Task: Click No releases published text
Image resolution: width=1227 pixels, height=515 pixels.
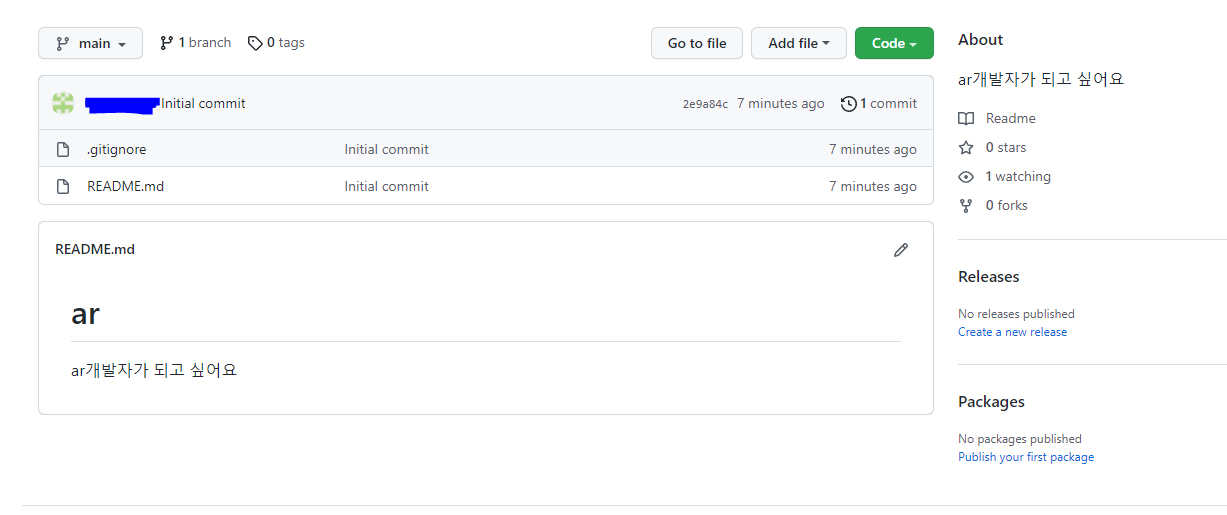Action: (x=1016, y=314)
